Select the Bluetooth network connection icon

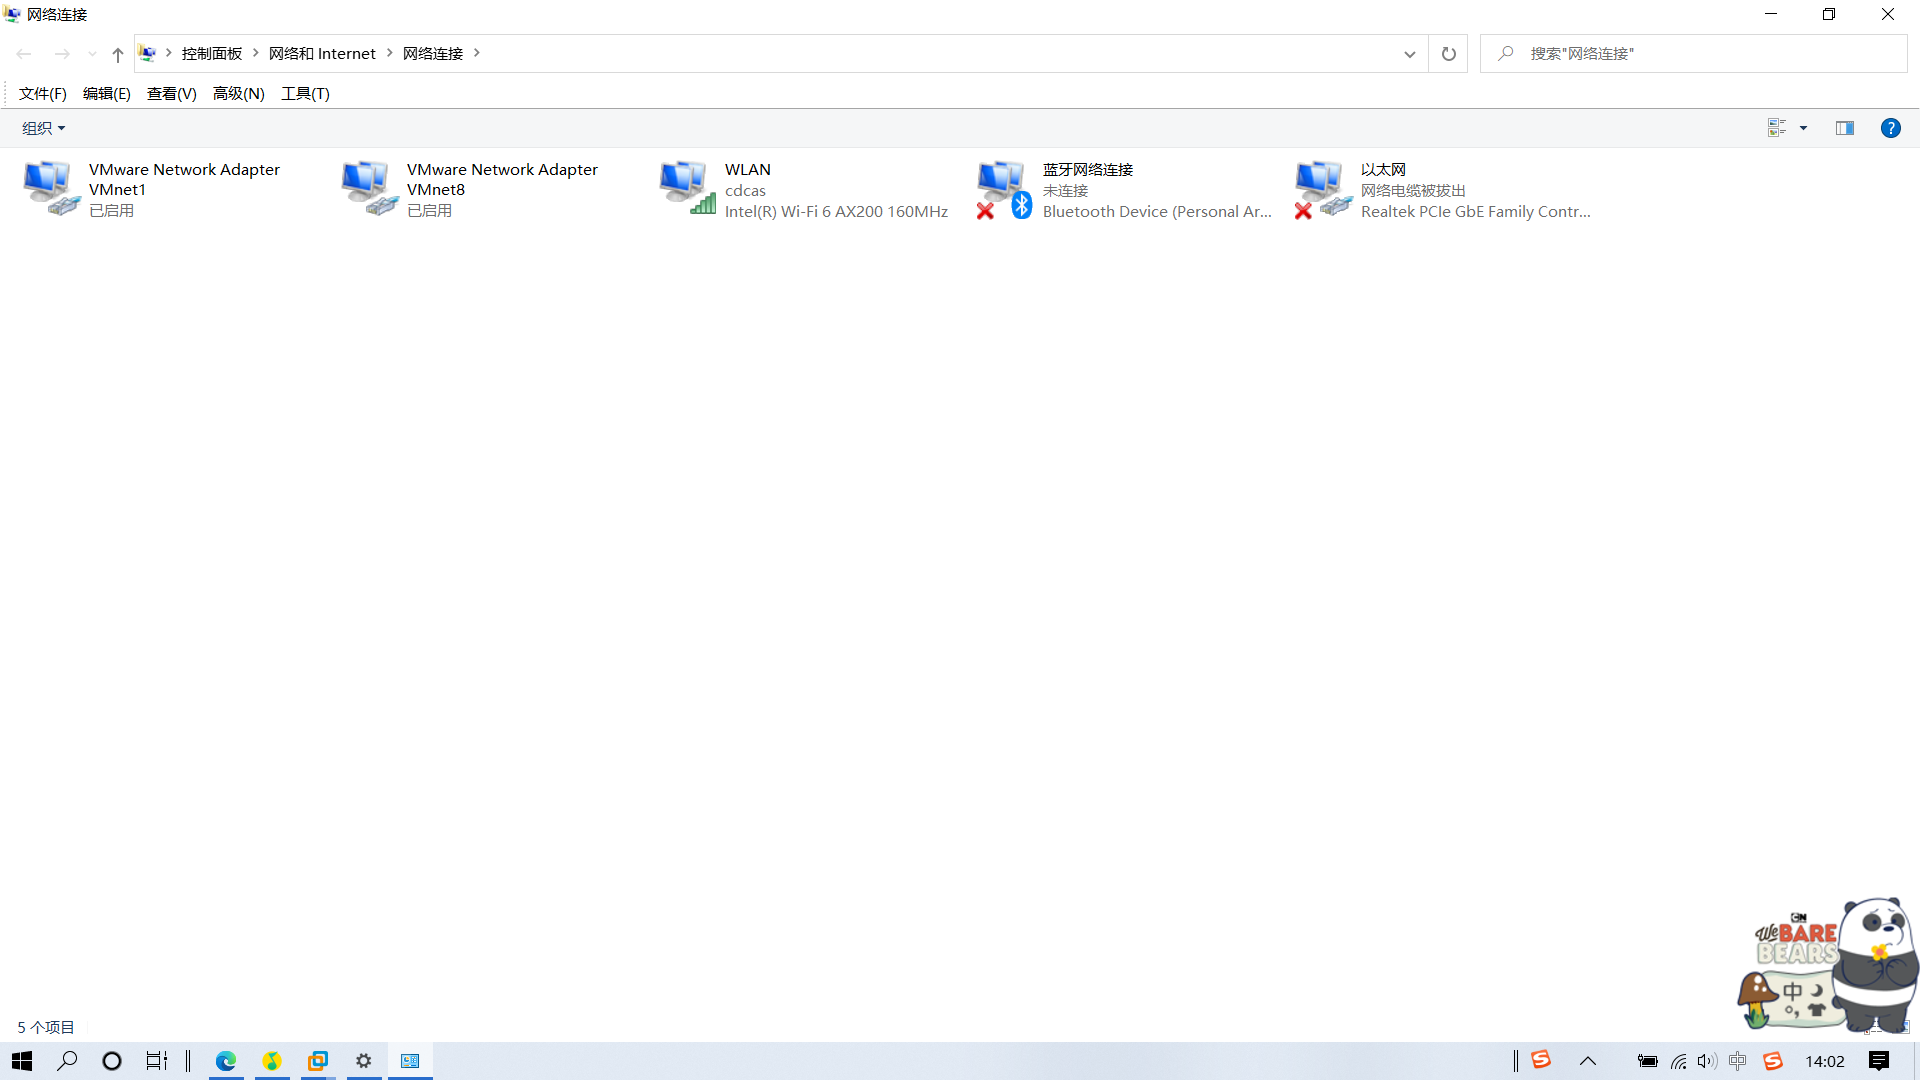point(1003,188)
